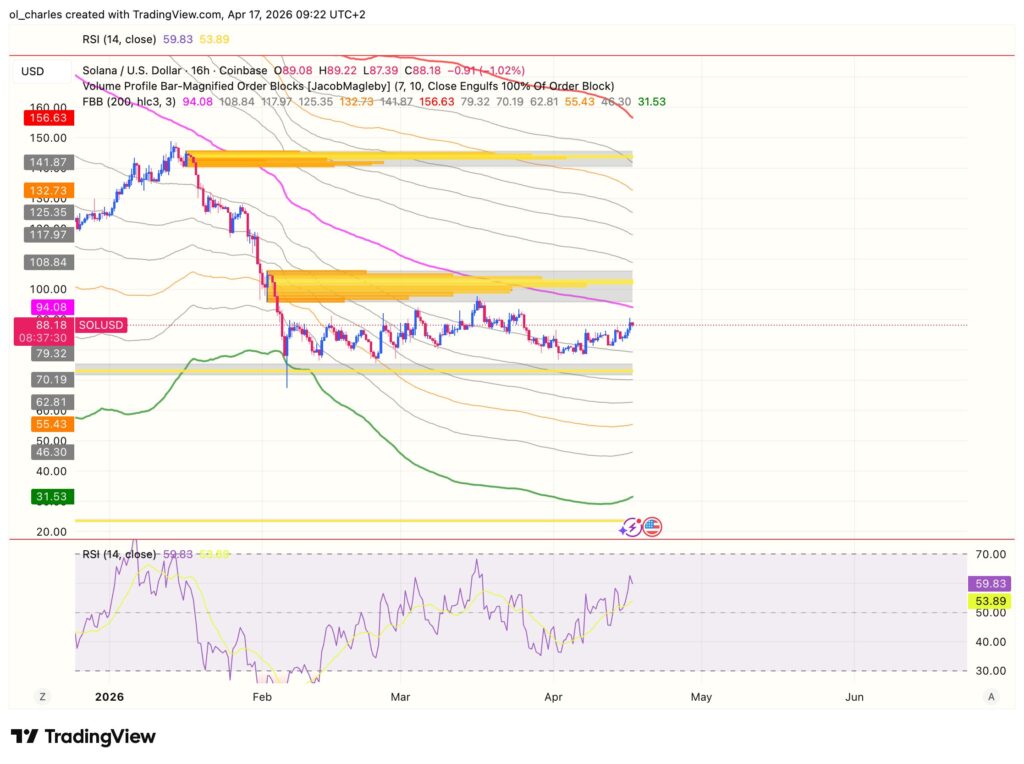Click the 2026 label on the time axis
Image resolution: width=1024 pixels, height=764 pixels.
tap(109, 697)
